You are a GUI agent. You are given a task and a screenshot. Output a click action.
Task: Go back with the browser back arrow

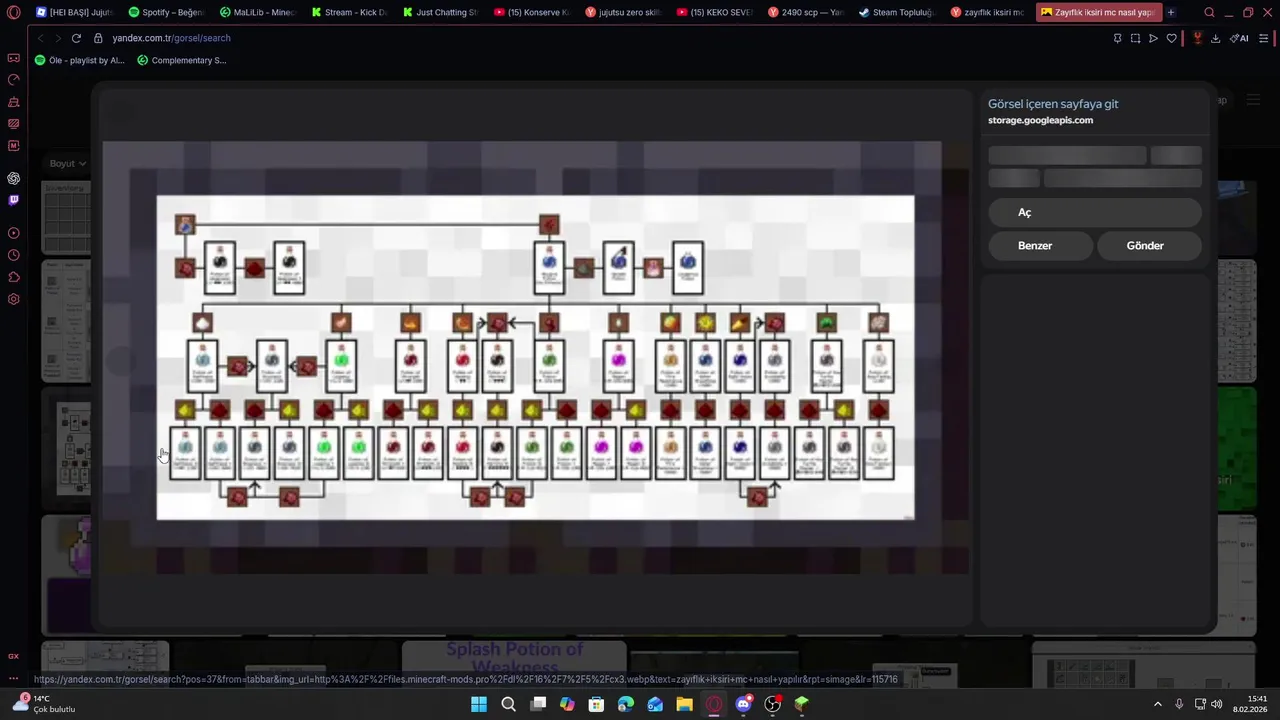point(40,38)
